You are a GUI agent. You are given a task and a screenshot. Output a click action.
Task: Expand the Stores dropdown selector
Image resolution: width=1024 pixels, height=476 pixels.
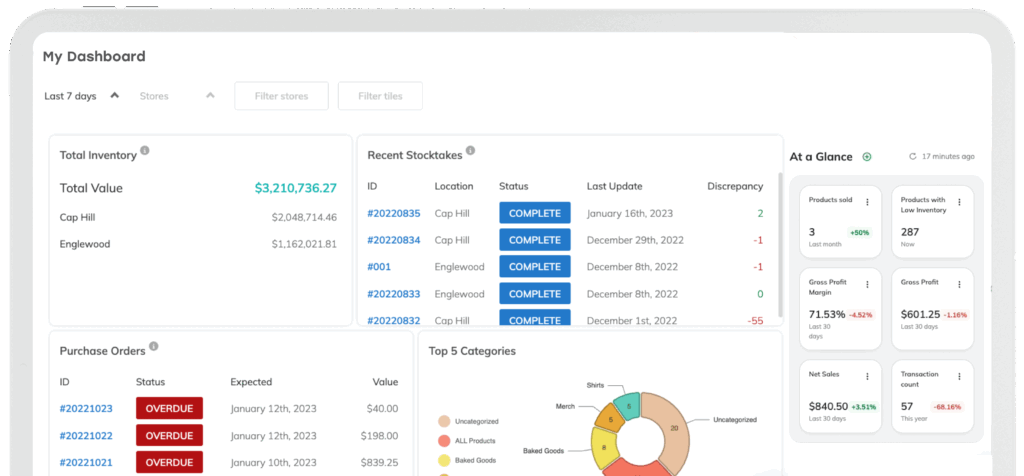tap(210, 96)
